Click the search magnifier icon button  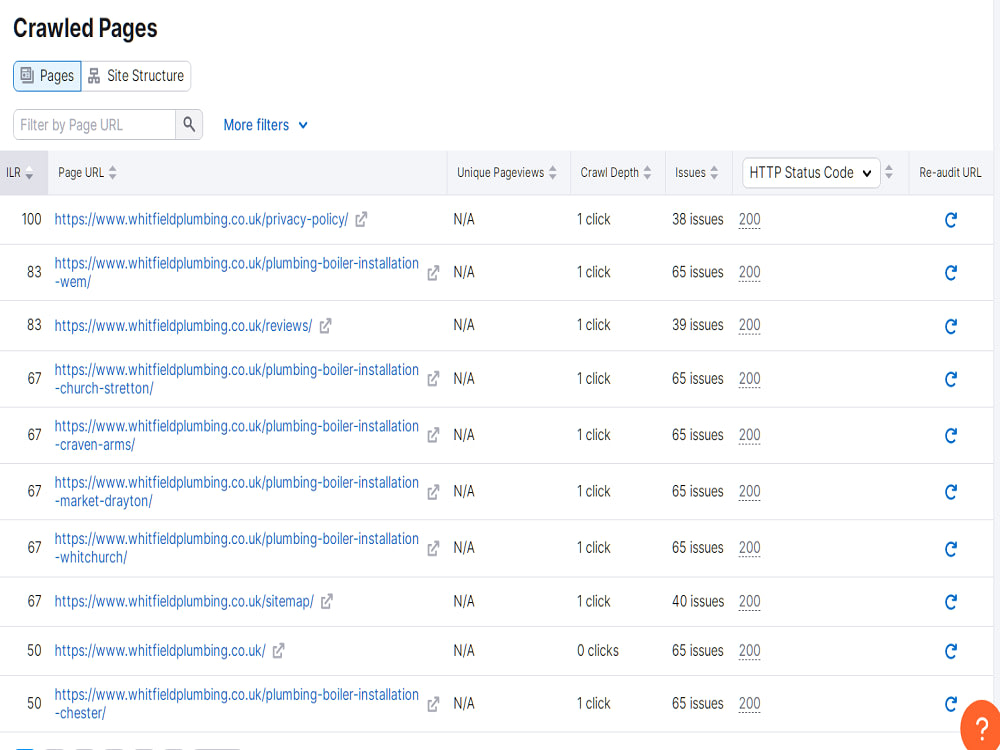[x=189, y=124]
